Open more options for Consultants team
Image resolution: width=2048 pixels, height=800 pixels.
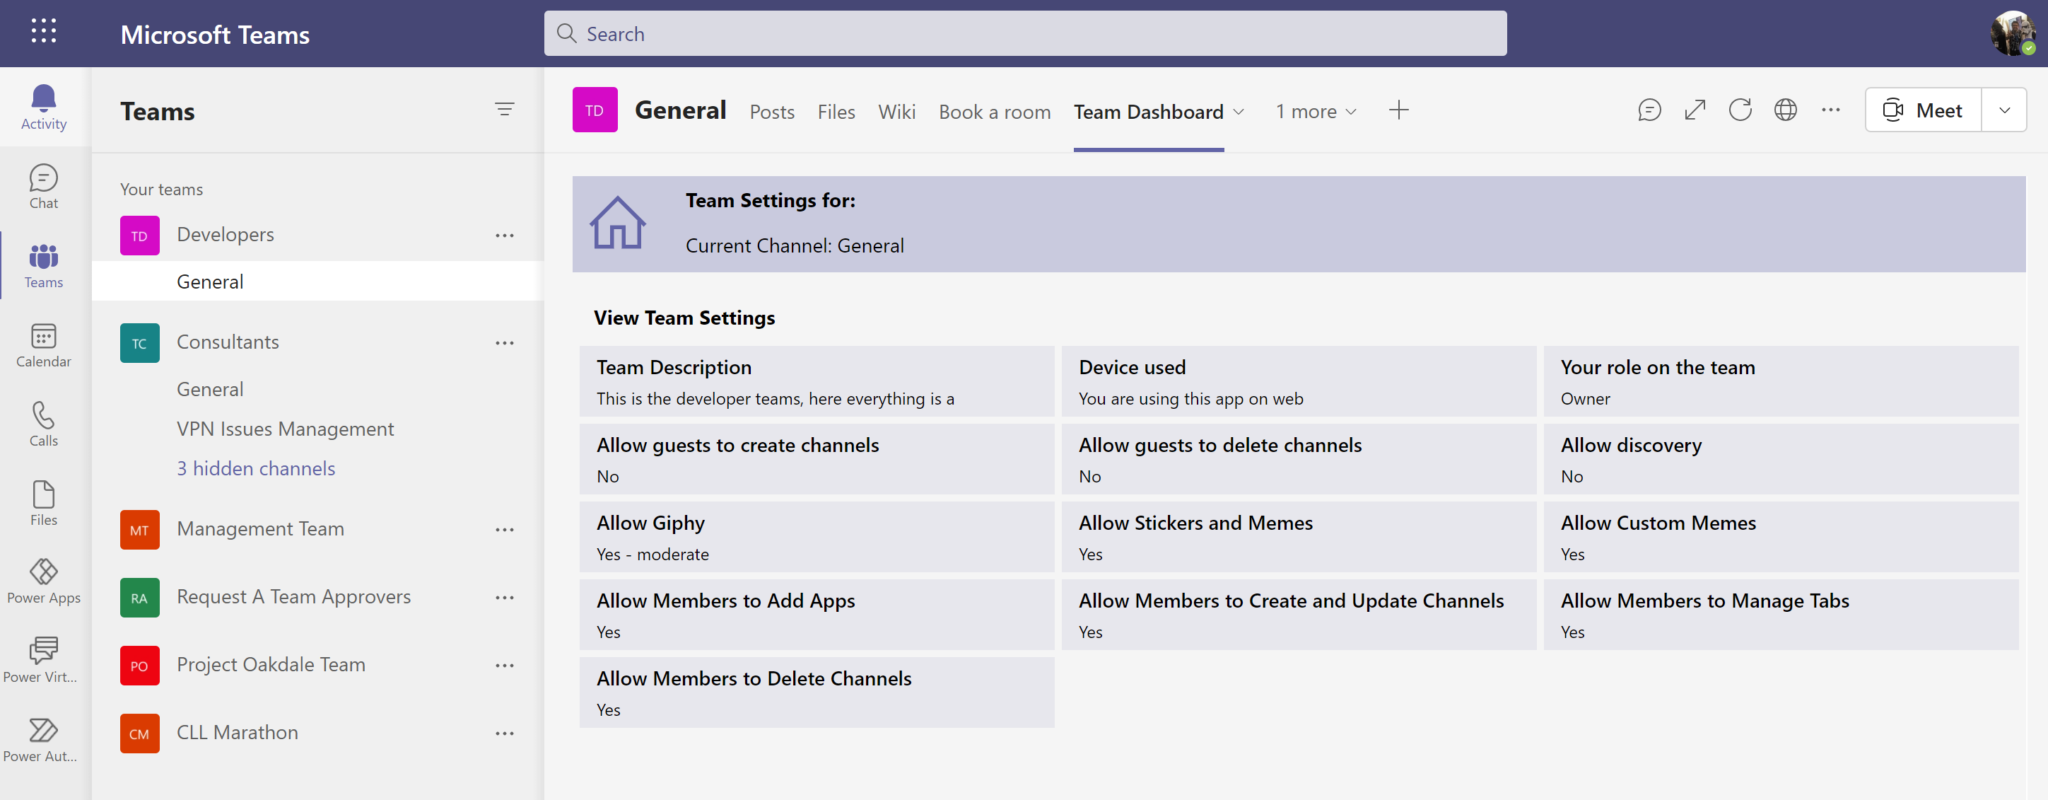click(505, 343)
